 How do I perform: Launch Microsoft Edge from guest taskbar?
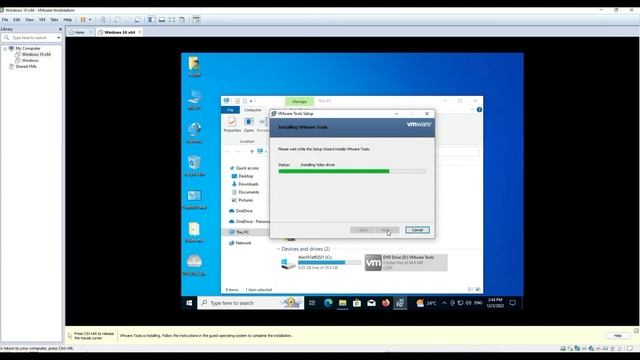click(328, 303)
